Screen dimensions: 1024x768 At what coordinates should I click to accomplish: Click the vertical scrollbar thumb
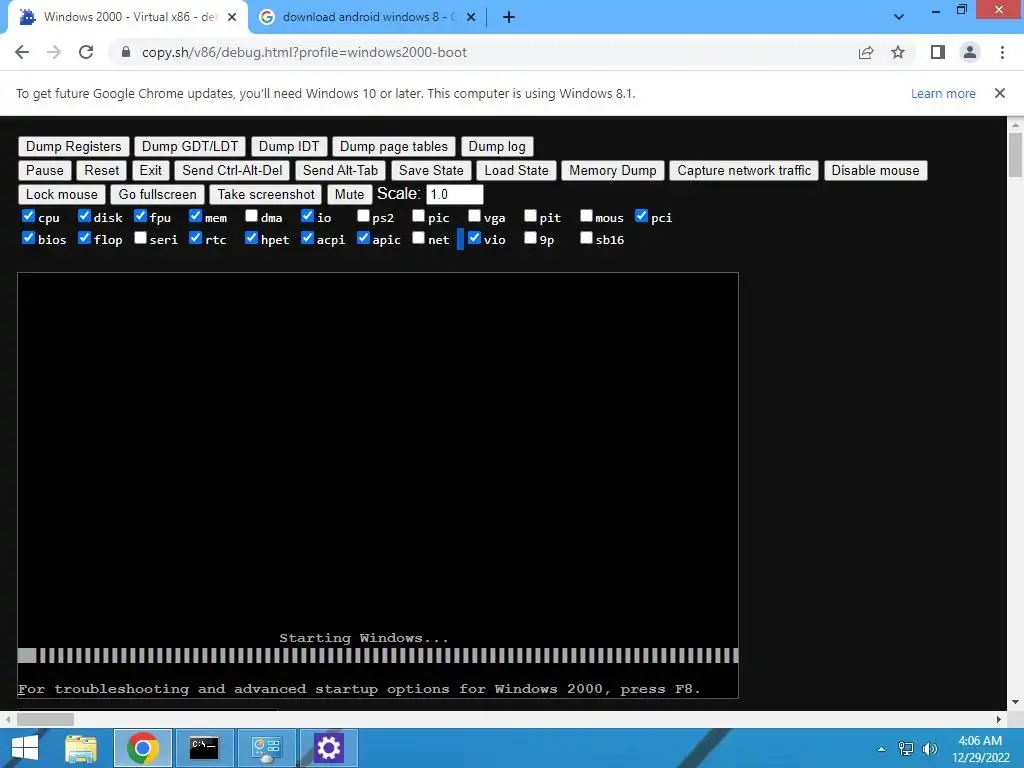coord(1015,155)
